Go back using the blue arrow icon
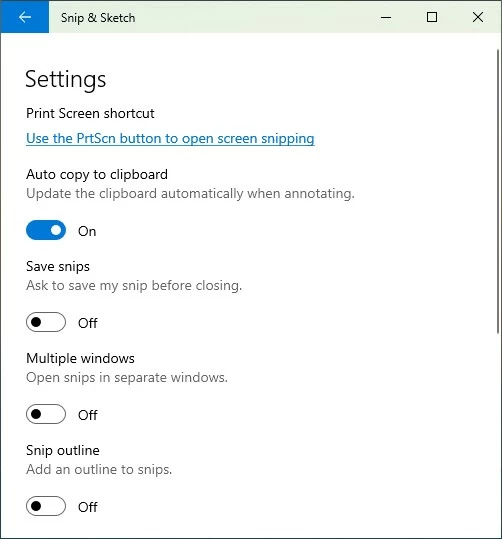This screenshot has width=502, height=539. tap(25, 17)
